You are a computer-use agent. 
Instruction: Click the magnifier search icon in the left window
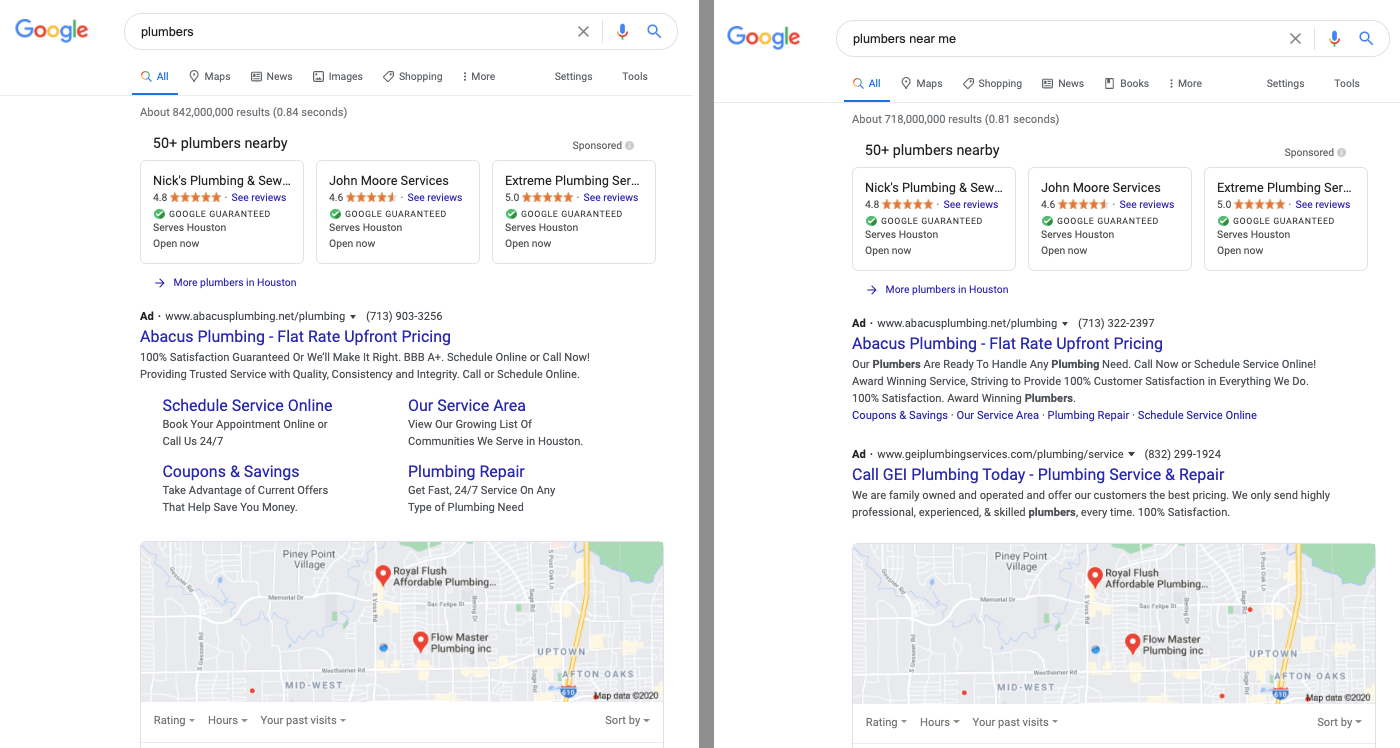pyautogui.click(x=654, y=32)
